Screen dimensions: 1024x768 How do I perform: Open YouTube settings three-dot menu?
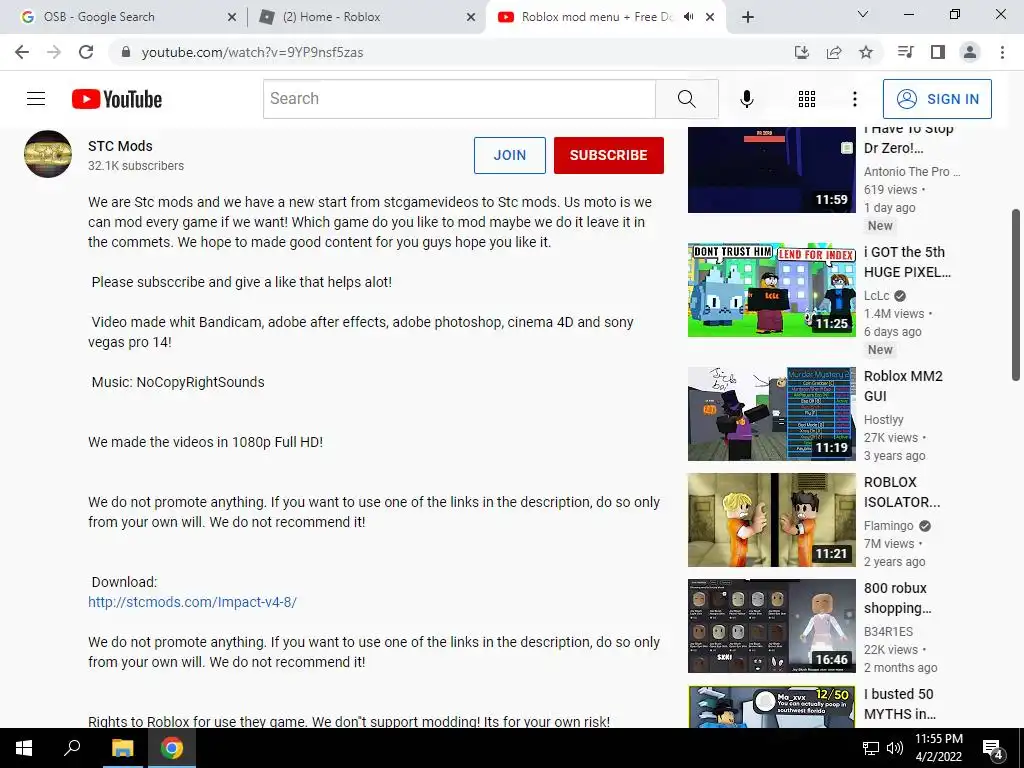coord(854,99)
